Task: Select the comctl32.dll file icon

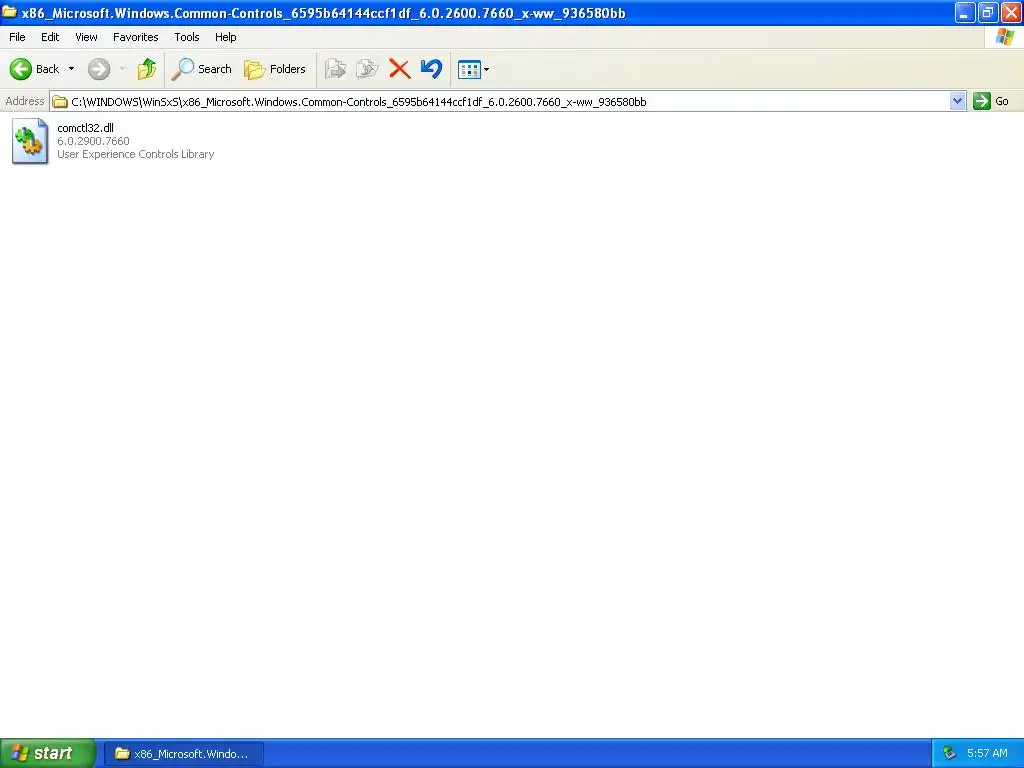Action: [x=29, y=141]
